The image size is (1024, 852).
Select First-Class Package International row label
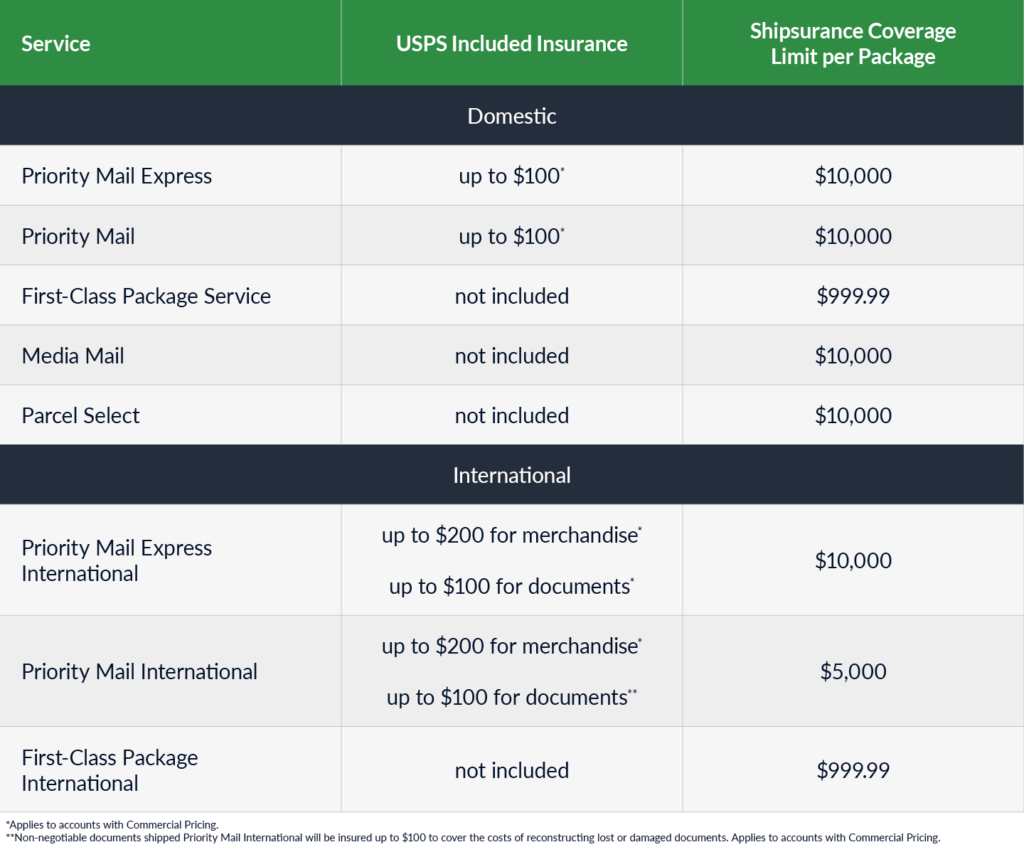pos(110,770)
